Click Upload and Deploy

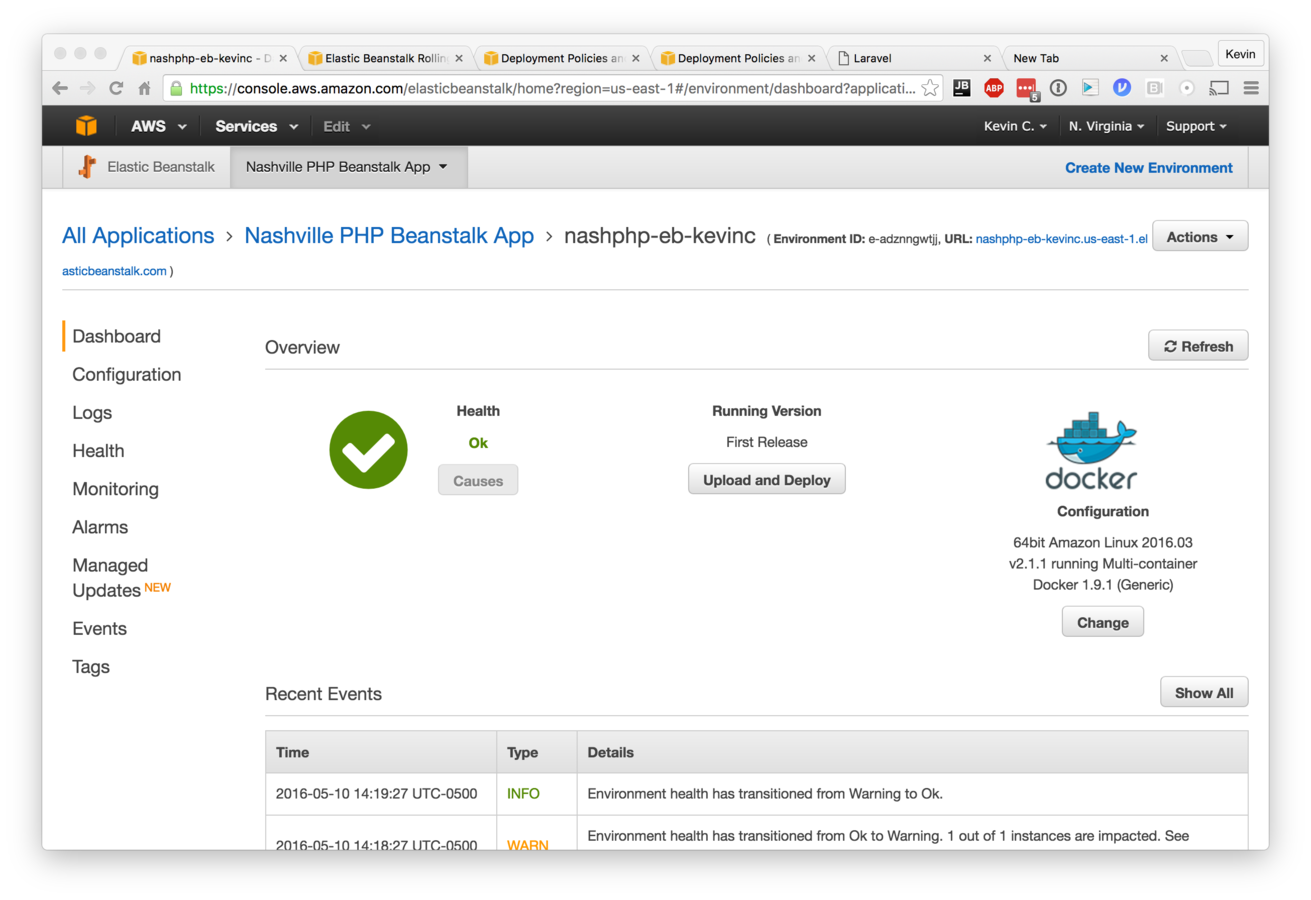[767, 479]
